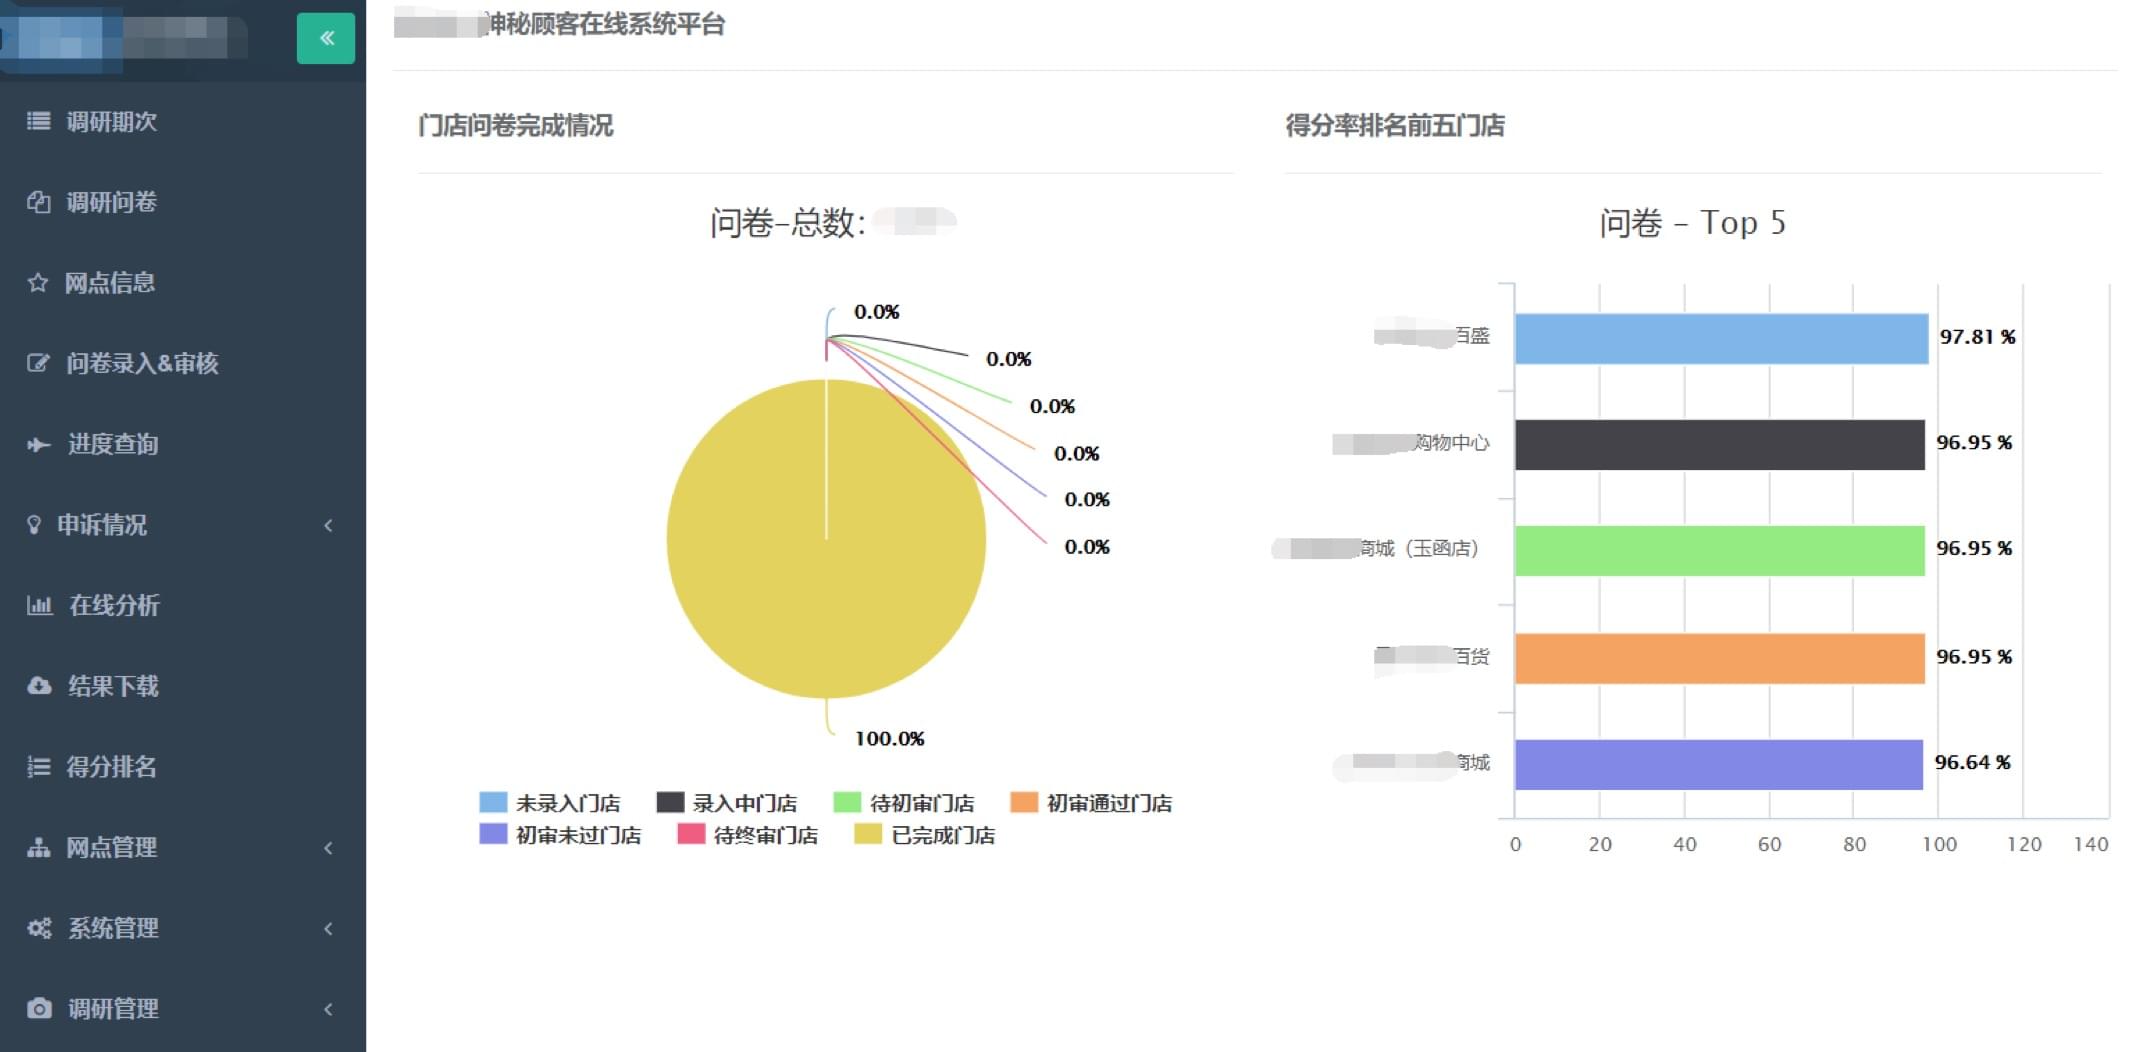
Task: Open the 得分排名 menu item
Action: (111, 767)
